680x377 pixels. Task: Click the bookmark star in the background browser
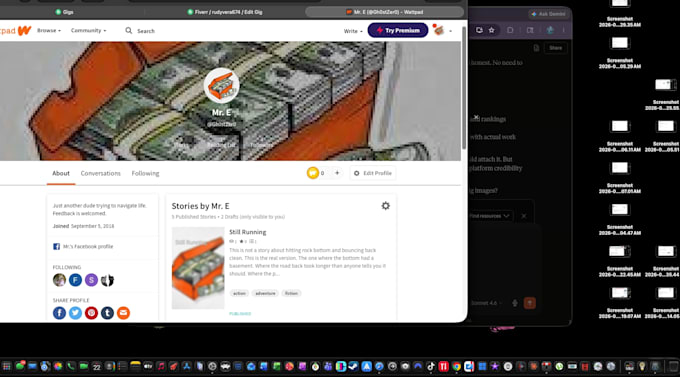(491, 30)
